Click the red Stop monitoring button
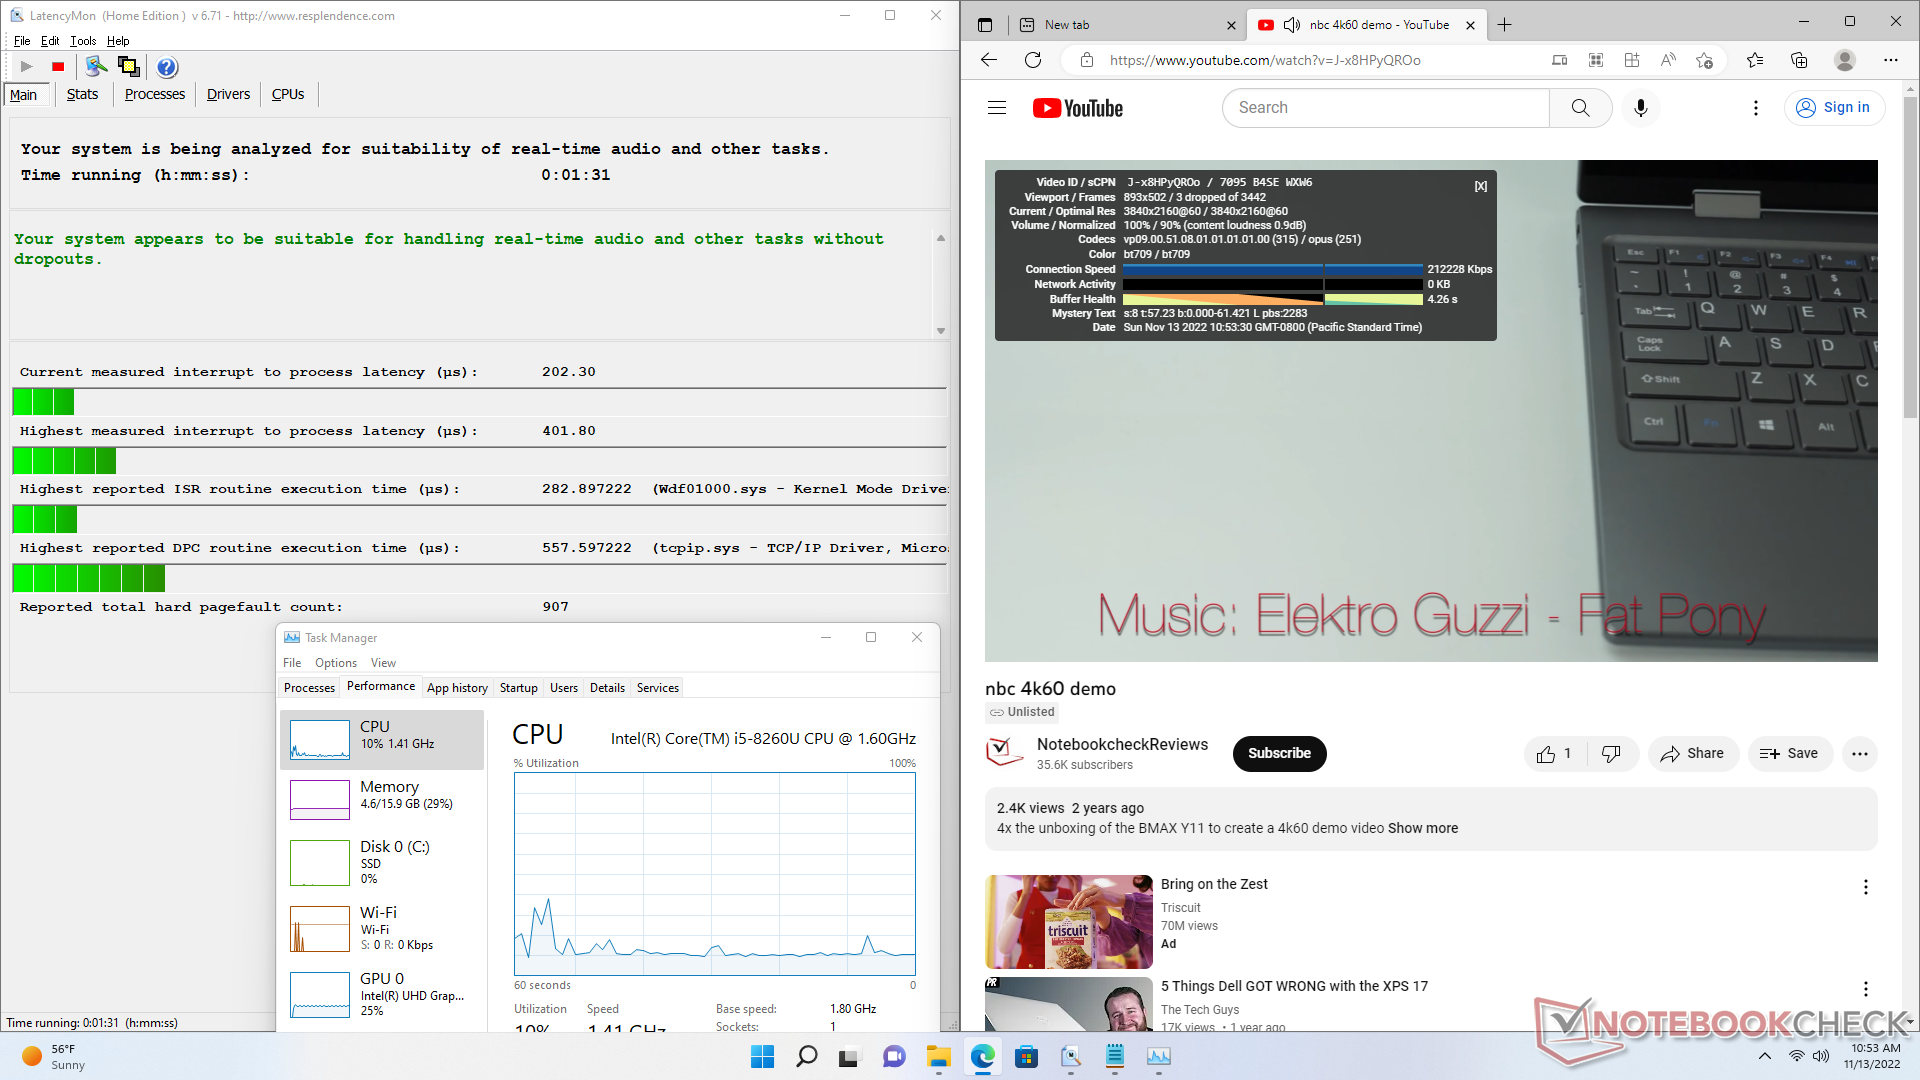 [x=58, y=67]
